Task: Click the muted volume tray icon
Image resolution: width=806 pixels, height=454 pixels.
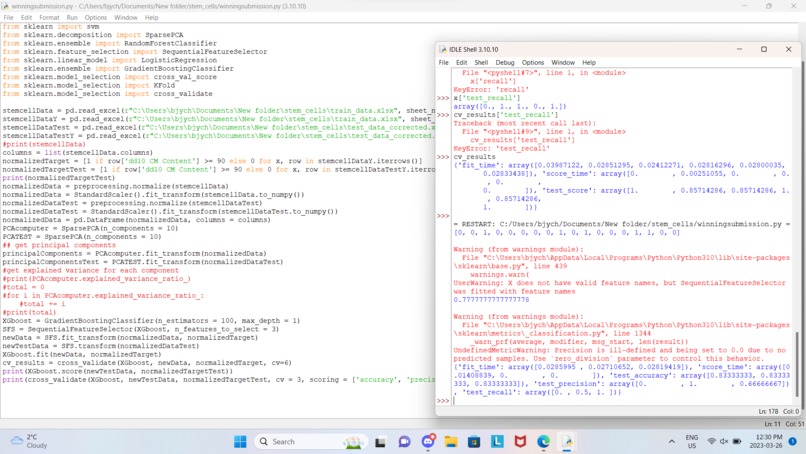Action: (724, 442)
